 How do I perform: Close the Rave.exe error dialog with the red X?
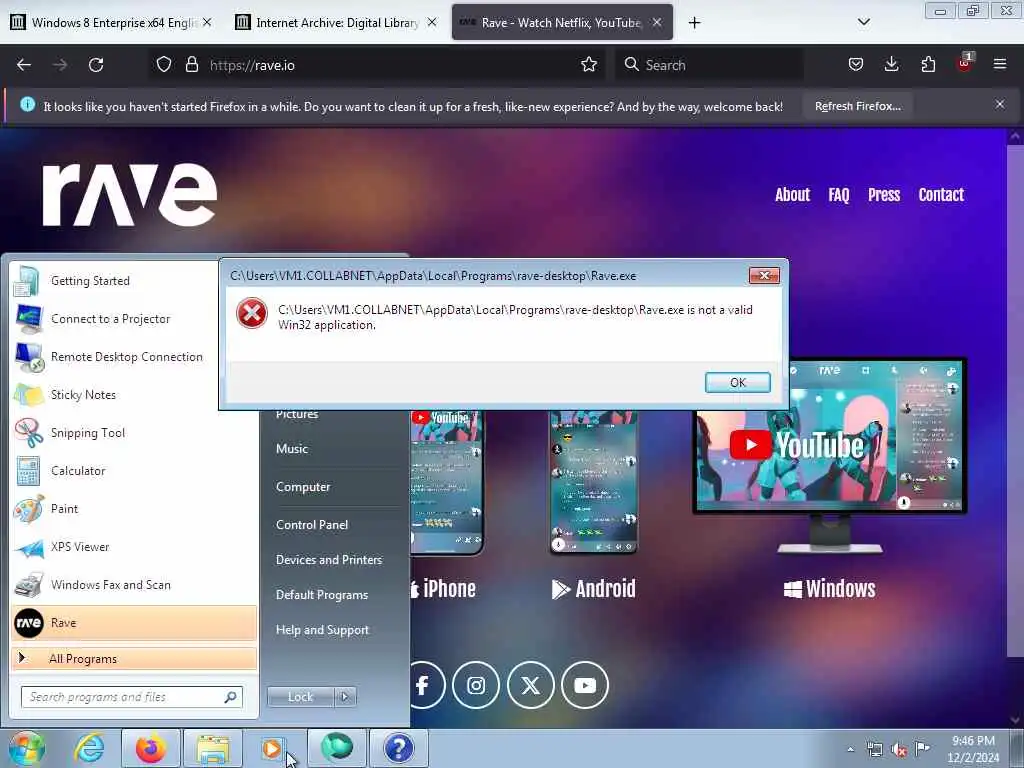[x=764, y=276]
